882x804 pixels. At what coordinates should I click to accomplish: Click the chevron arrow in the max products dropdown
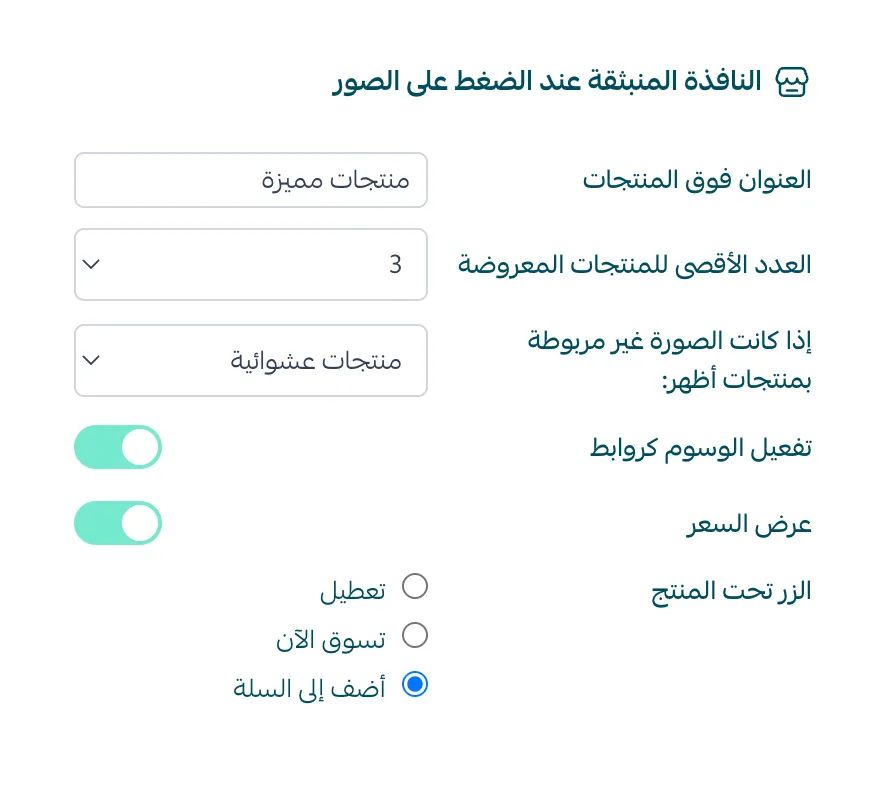click(91, 264)
